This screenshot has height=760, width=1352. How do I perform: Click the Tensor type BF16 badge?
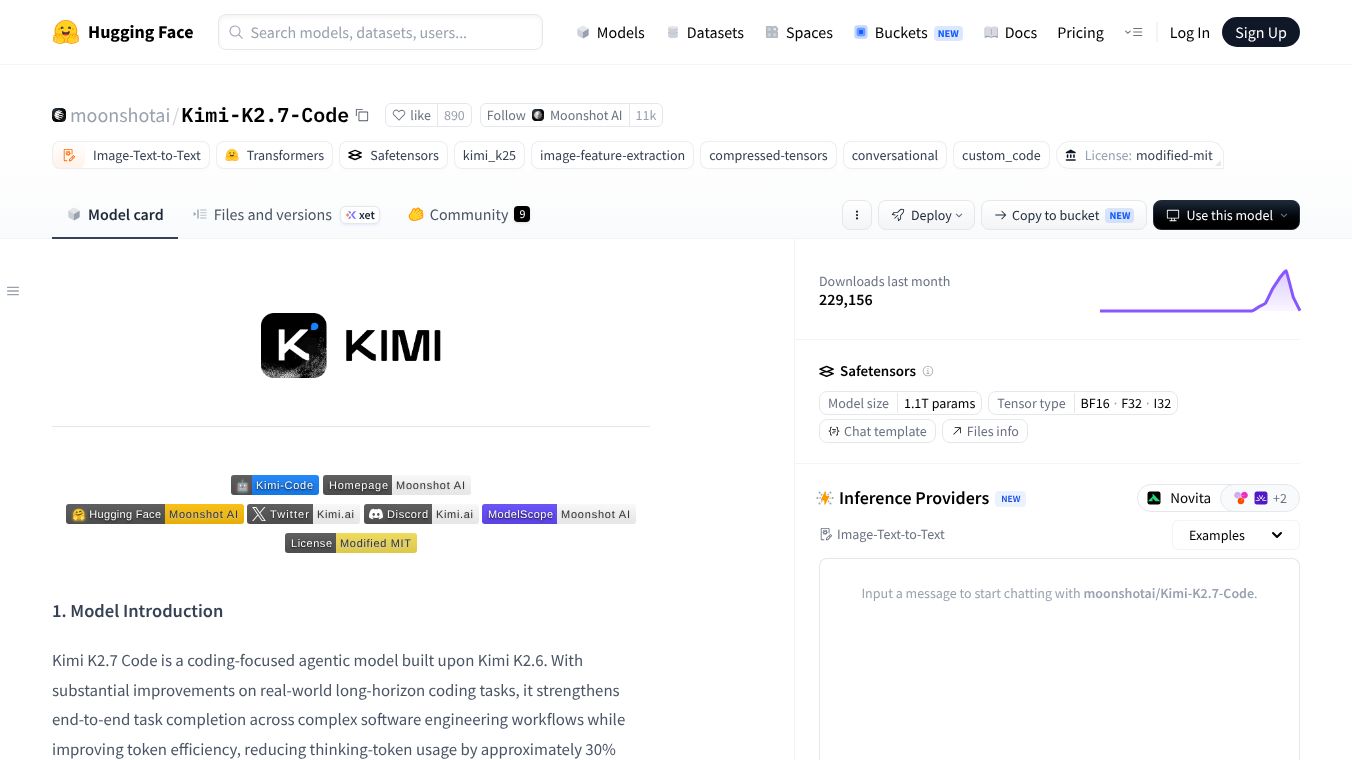tap(1084, 403)
